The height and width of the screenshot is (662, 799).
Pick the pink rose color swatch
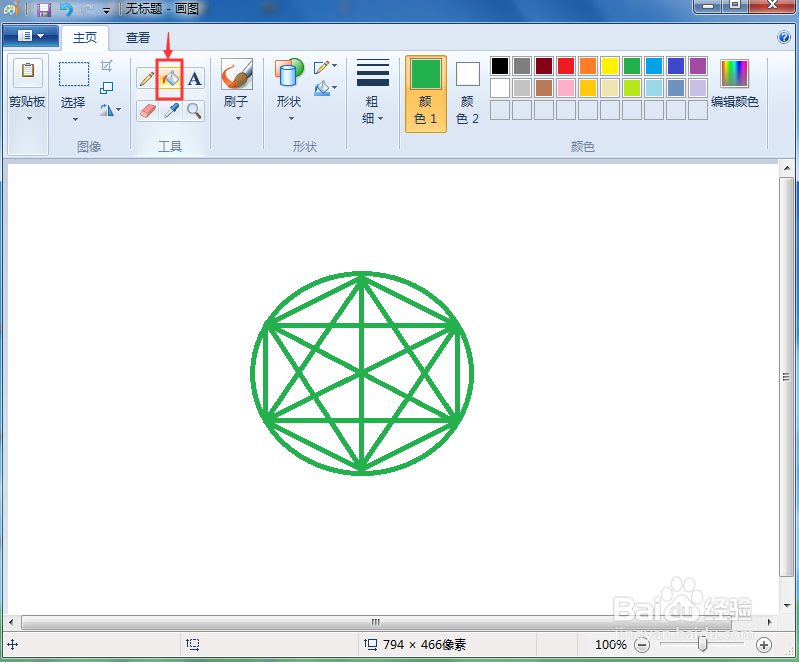(x=566, y=88)
